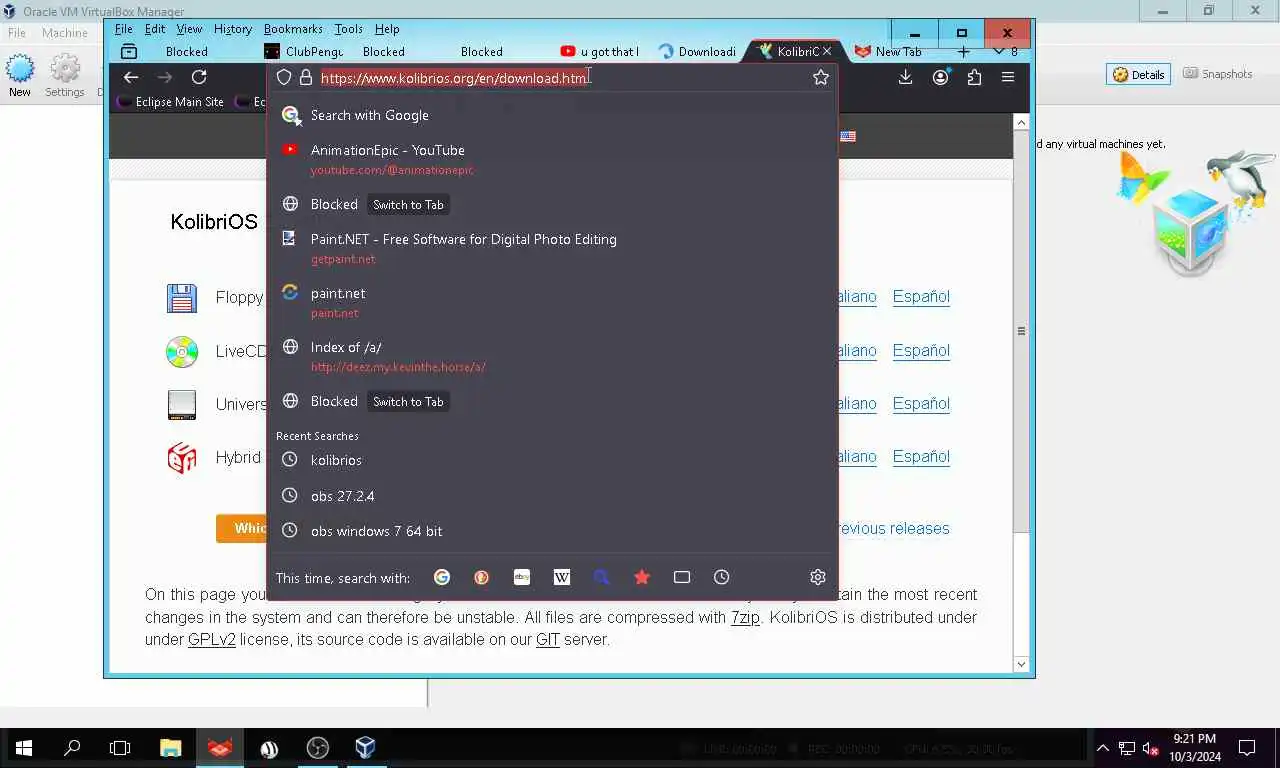Open the hamburger application menu
The image size is (1280, 768).
(x=1008, y=77)
